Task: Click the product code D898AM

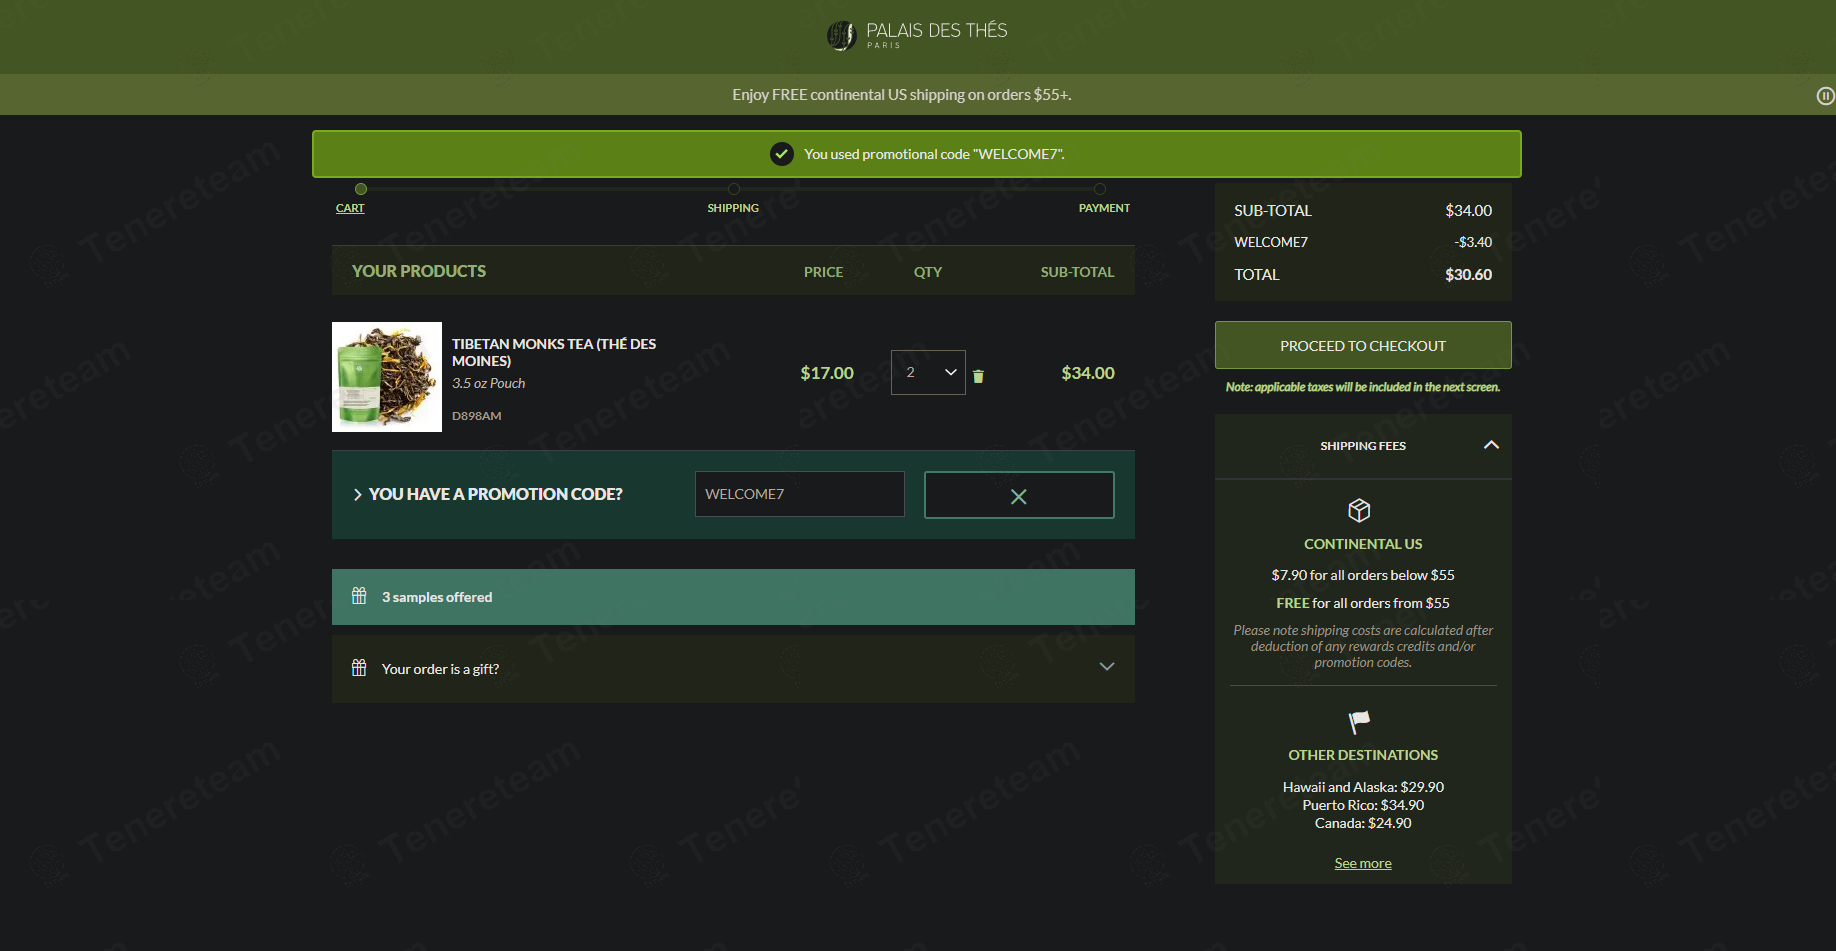Action: (x=477, y=416)
